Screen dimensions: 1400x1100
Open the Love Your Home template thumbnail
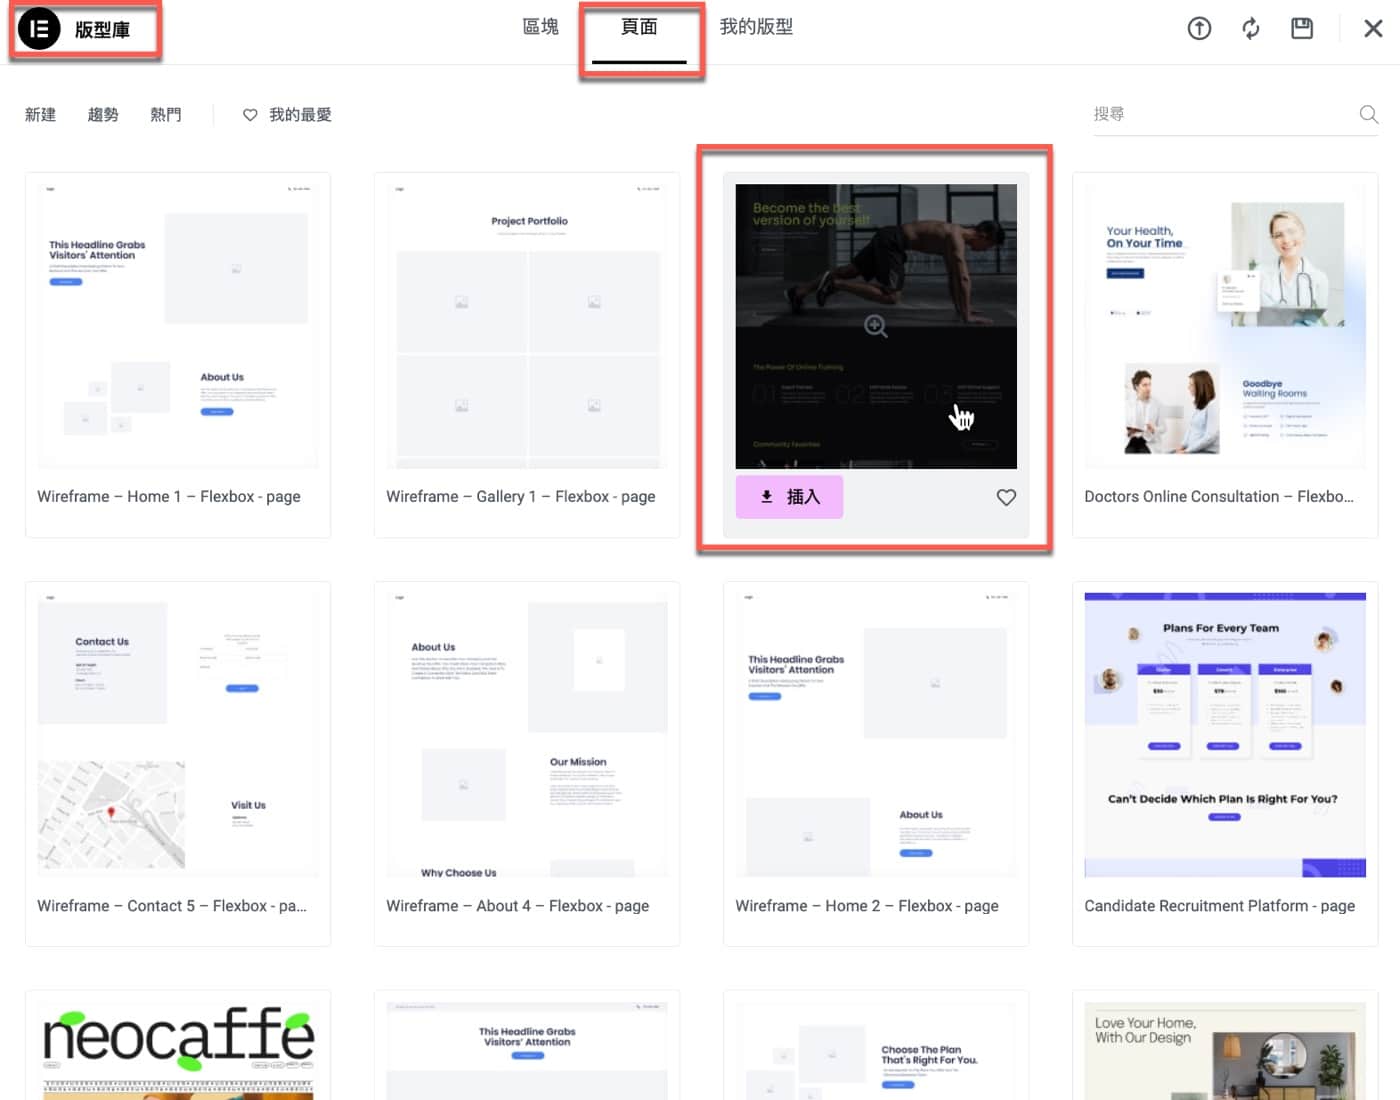point(1225,1051)
